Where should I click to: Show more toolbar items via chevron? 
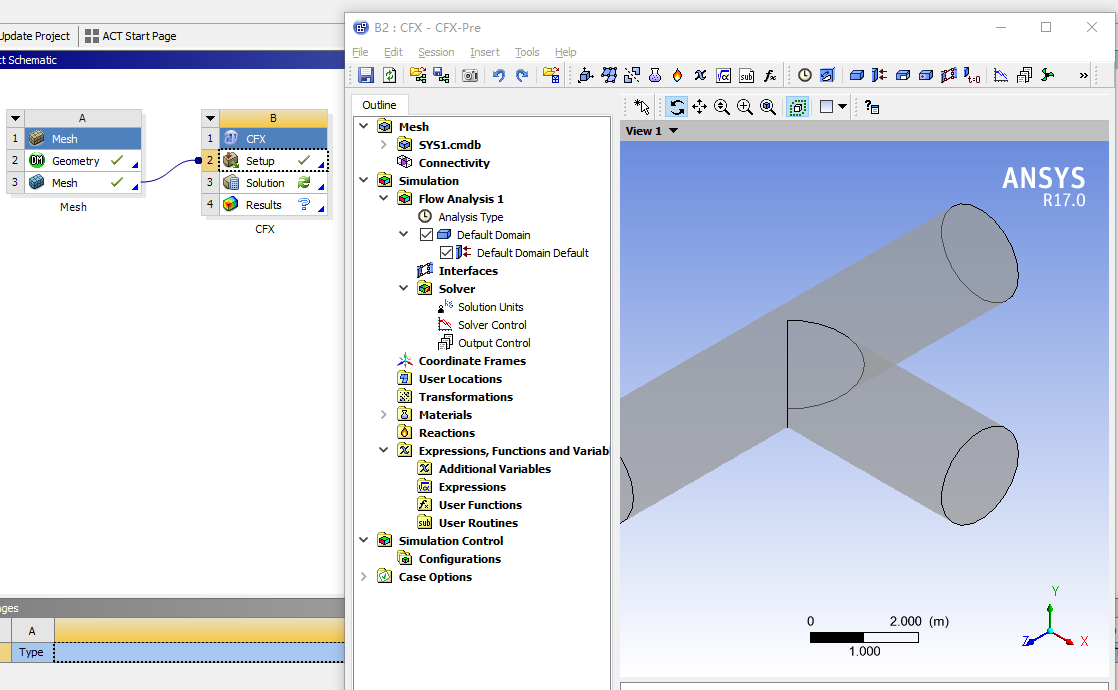[x=1084, y=75]
